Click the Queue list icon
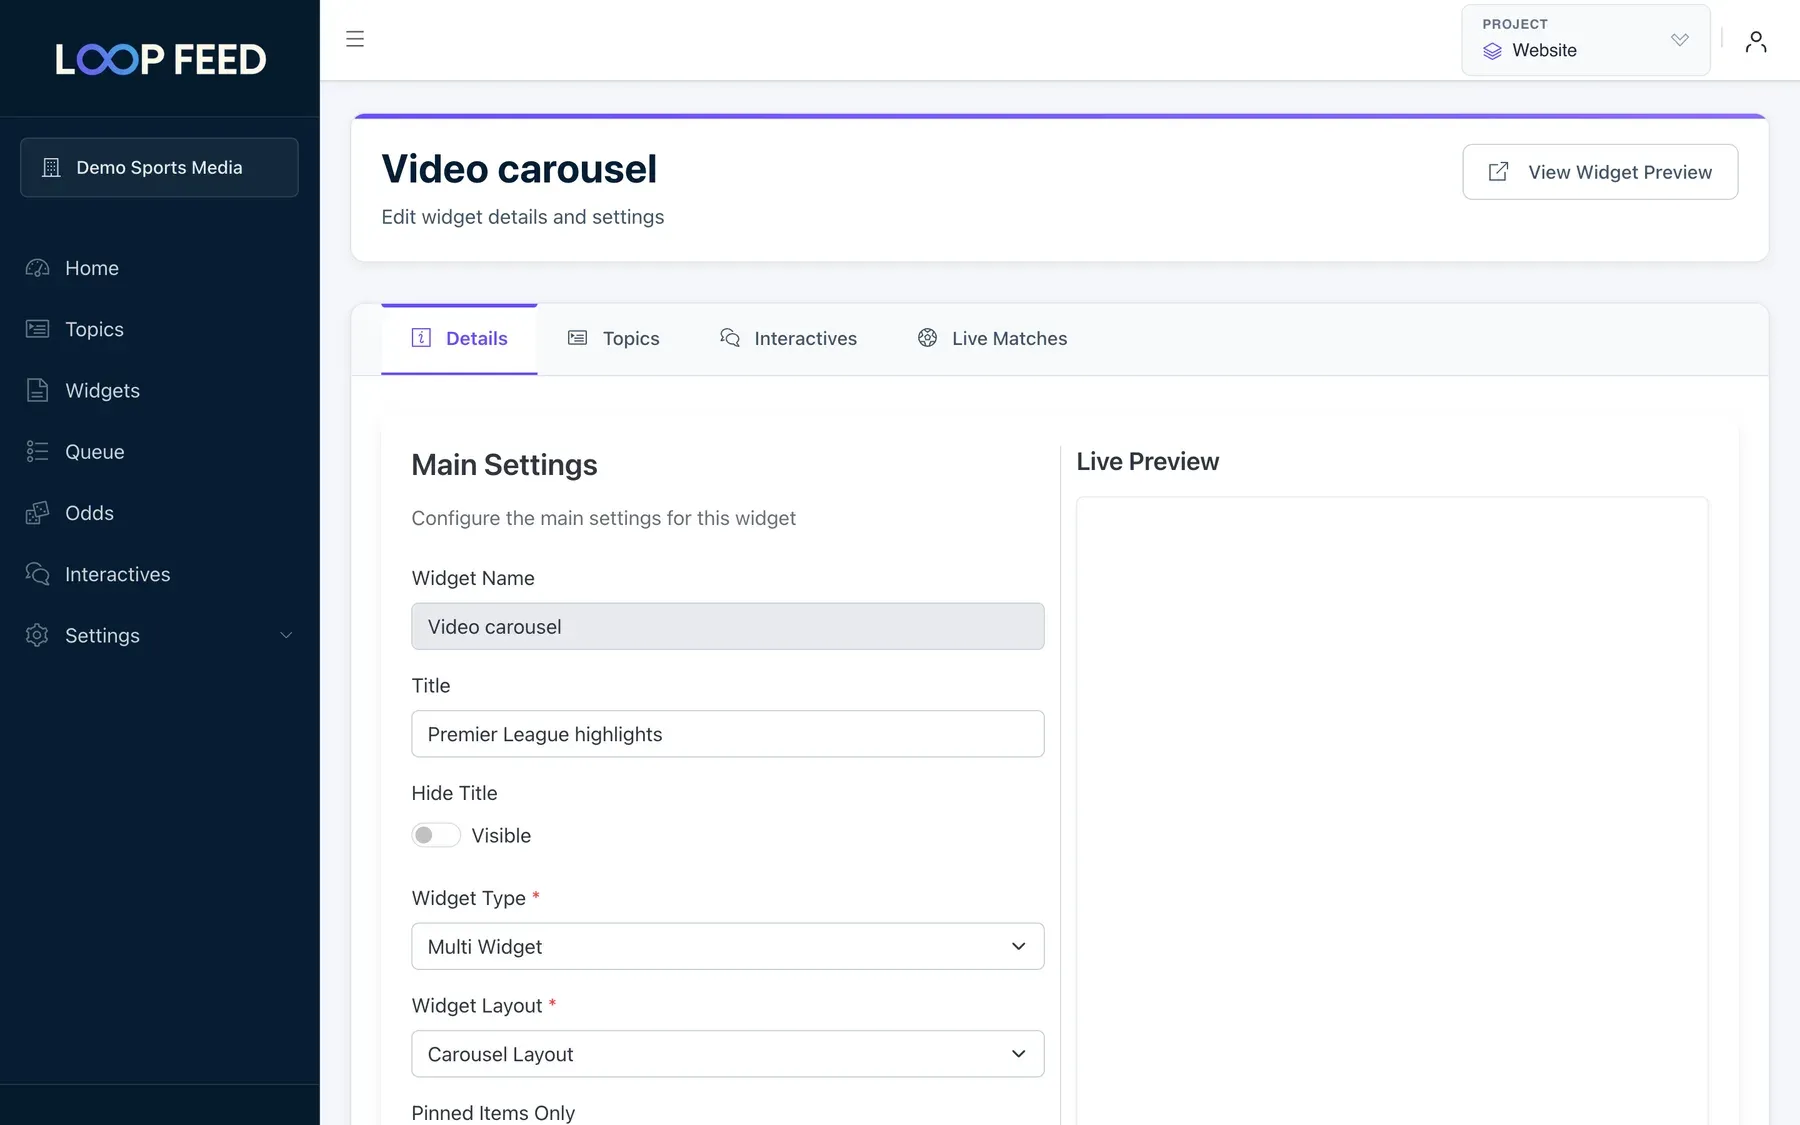 tap(37, 451)
